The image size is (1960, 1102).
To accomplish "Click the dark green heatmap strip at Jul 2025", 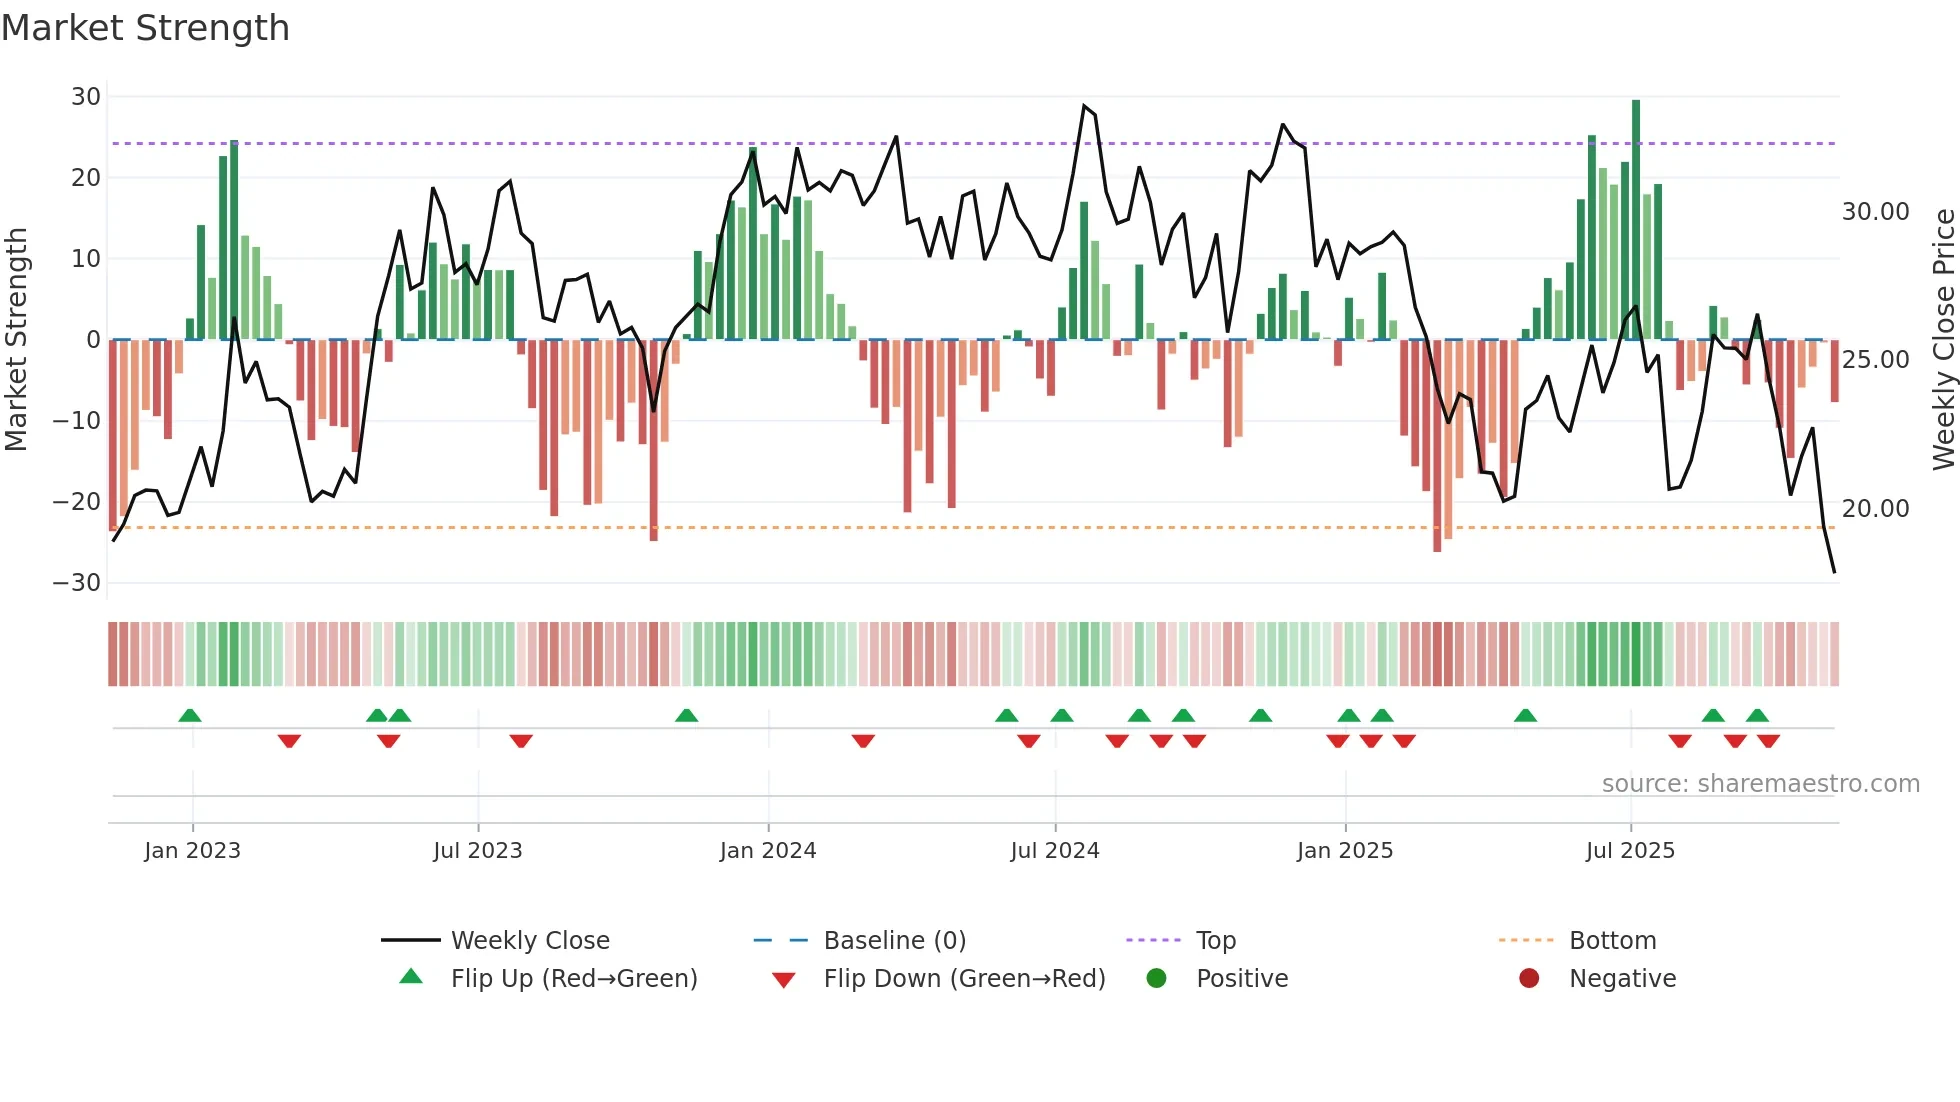I will pos(1636,653).
